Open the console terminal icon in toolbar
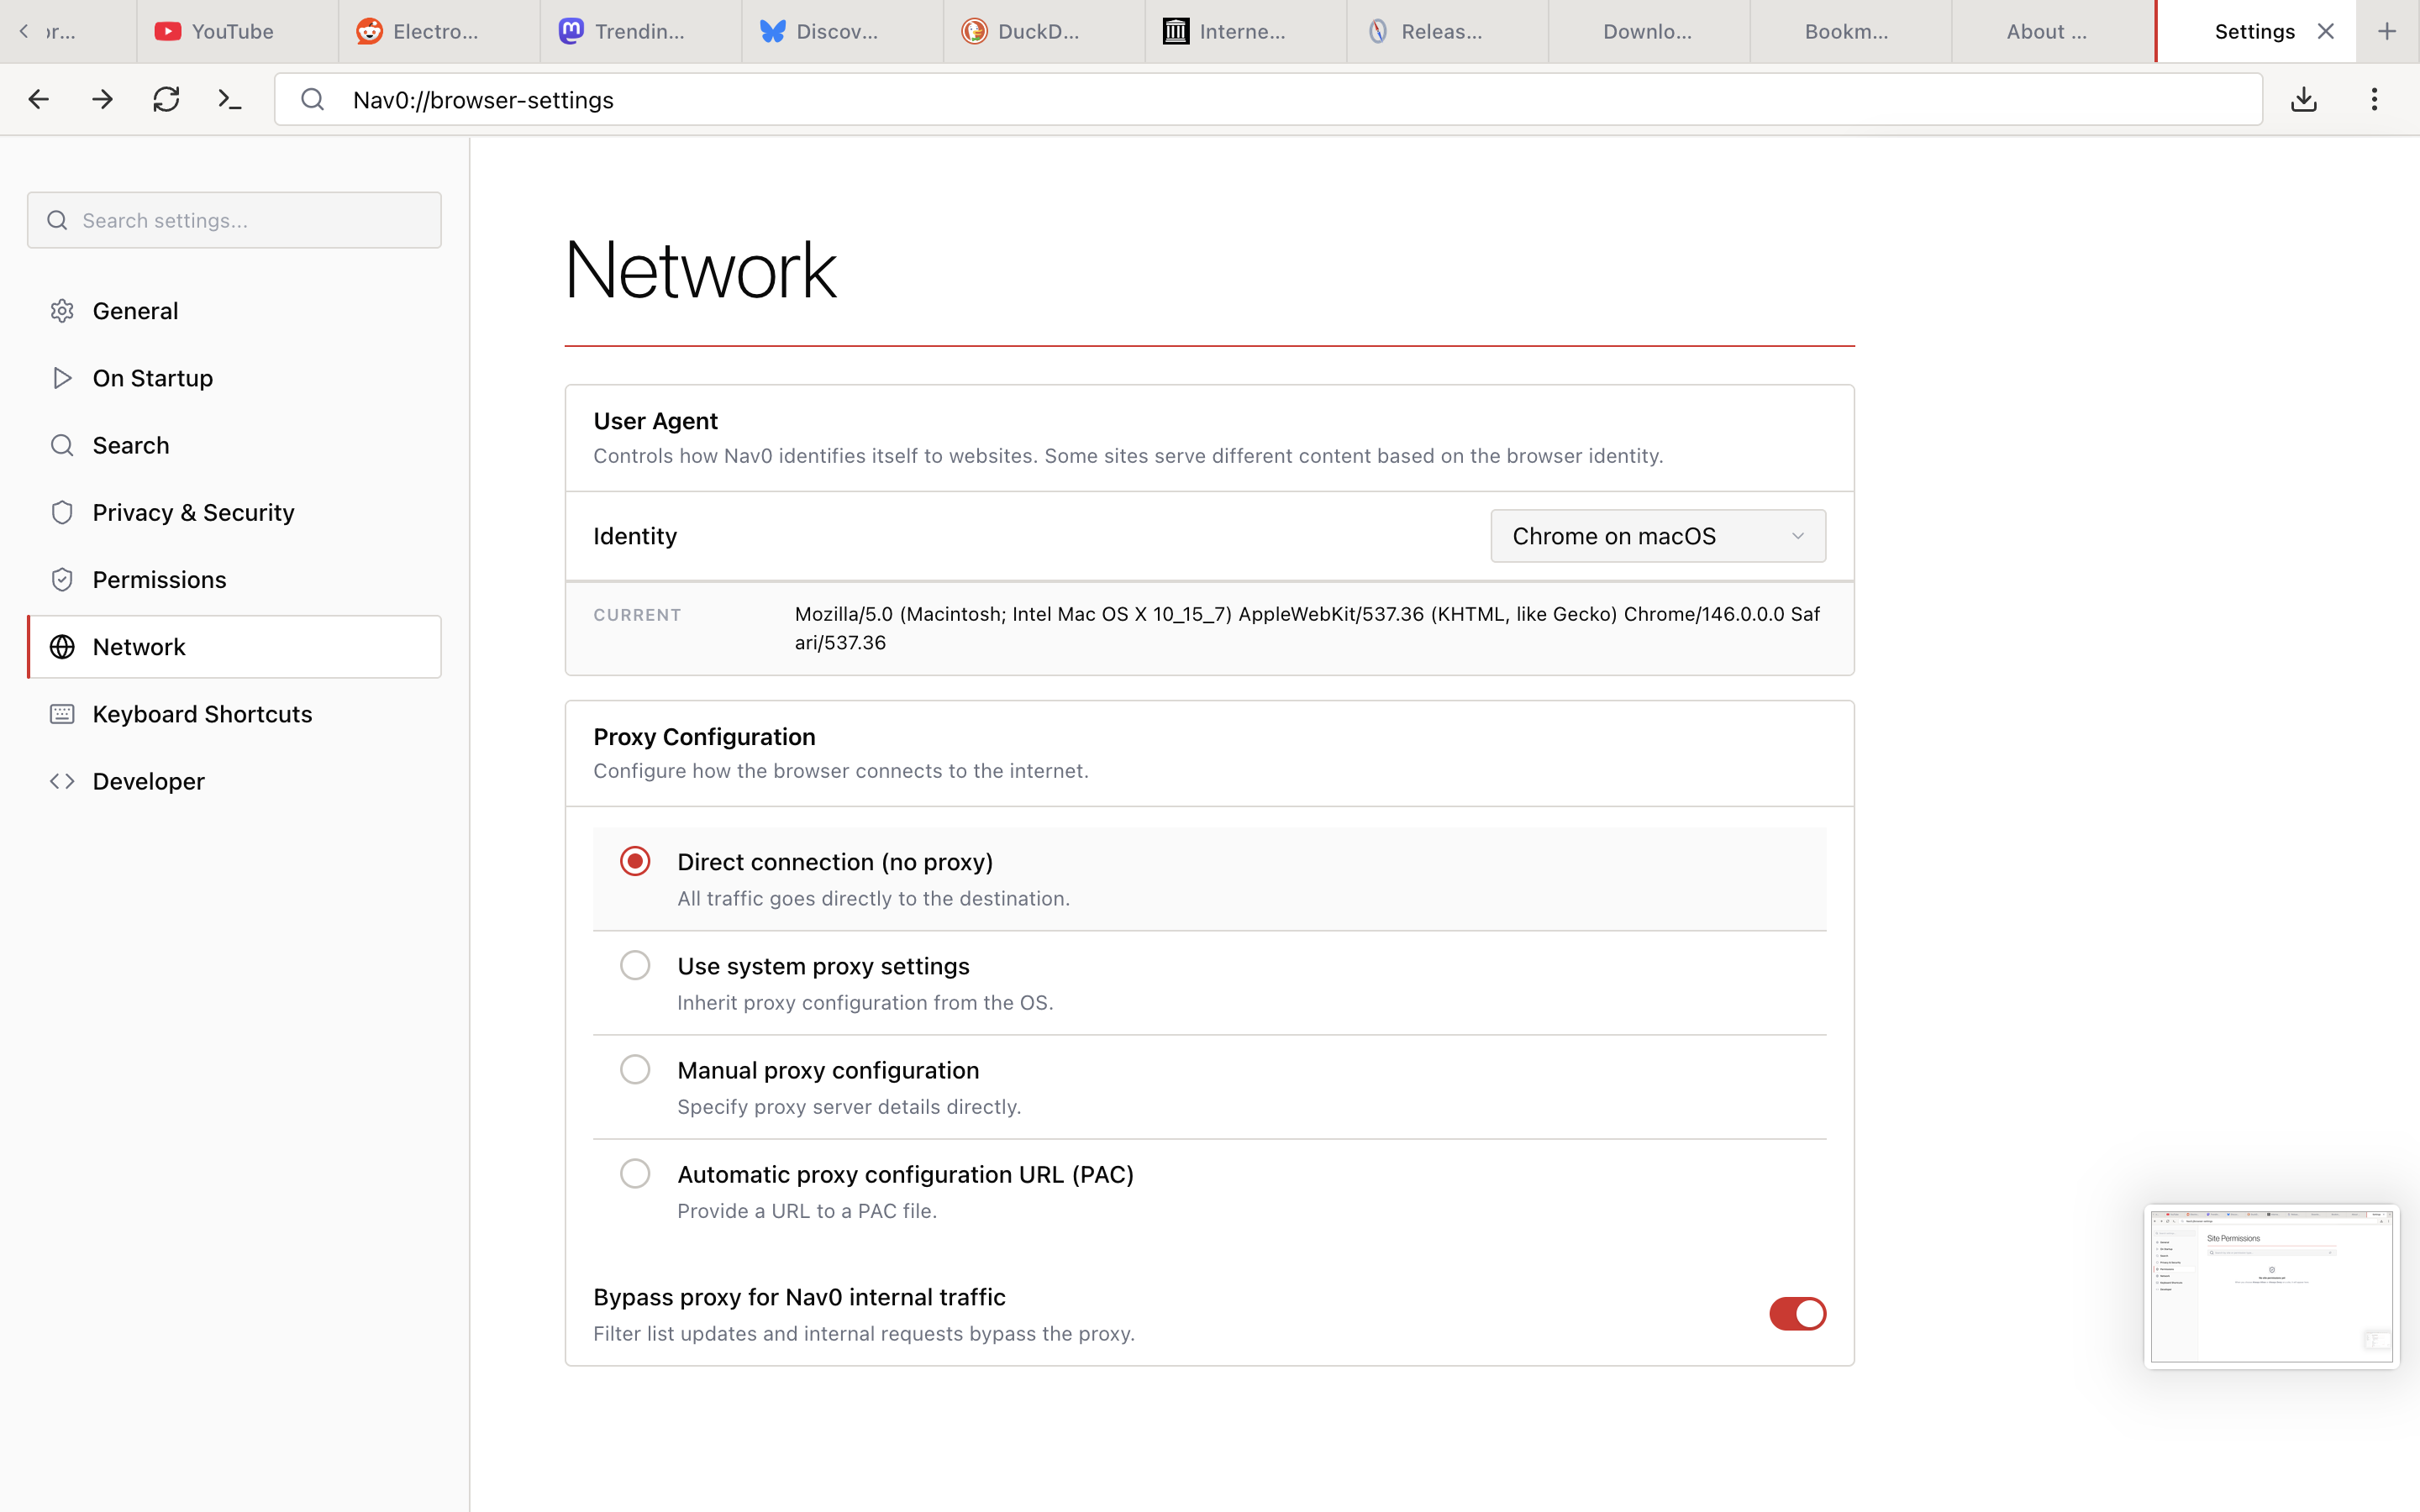 pyautogui.click(x=230, y=99)
